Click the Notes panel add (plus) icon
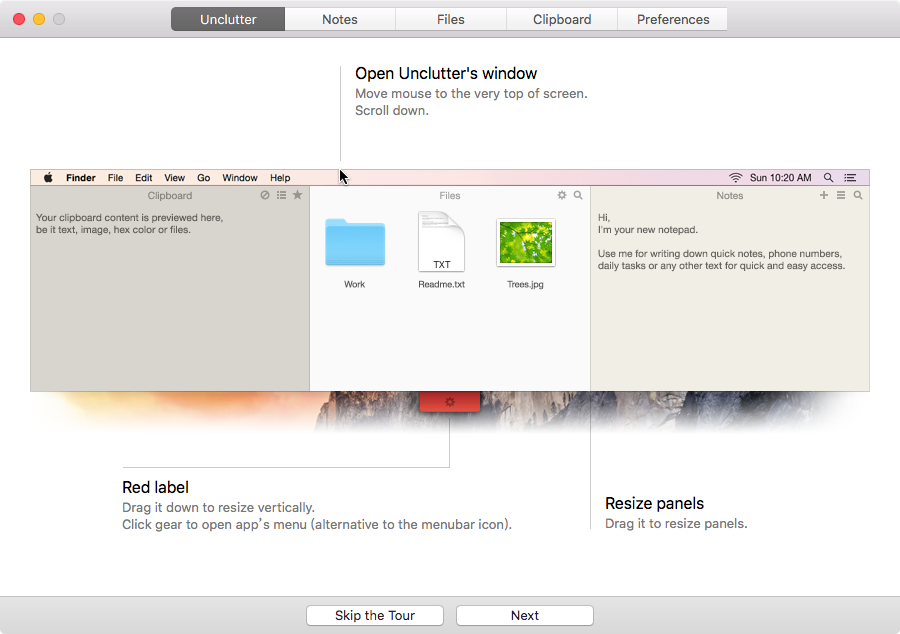The width and height of the screenshot is (900, 634). (x=824, y=195)
